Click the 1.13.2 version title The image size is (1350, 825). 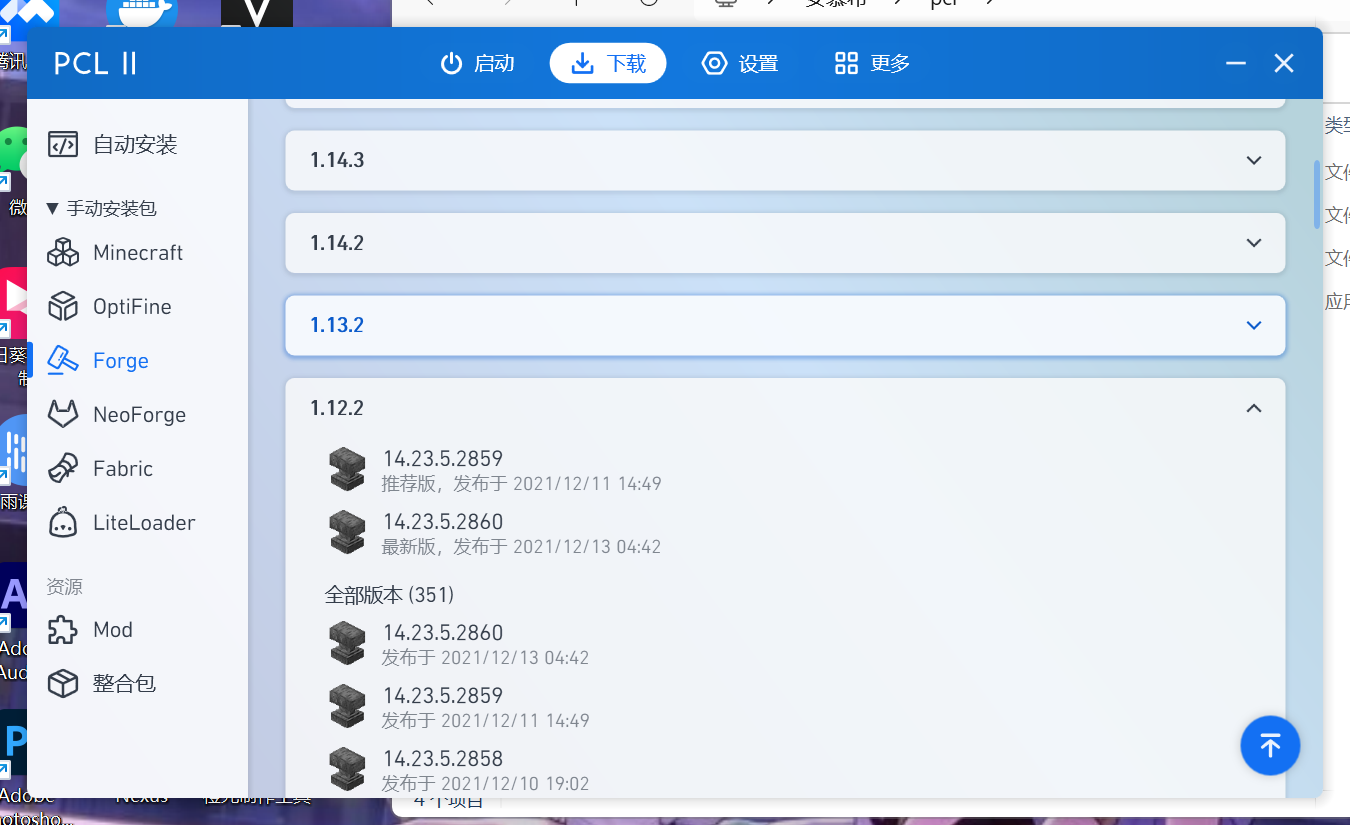tap(337, 326)
